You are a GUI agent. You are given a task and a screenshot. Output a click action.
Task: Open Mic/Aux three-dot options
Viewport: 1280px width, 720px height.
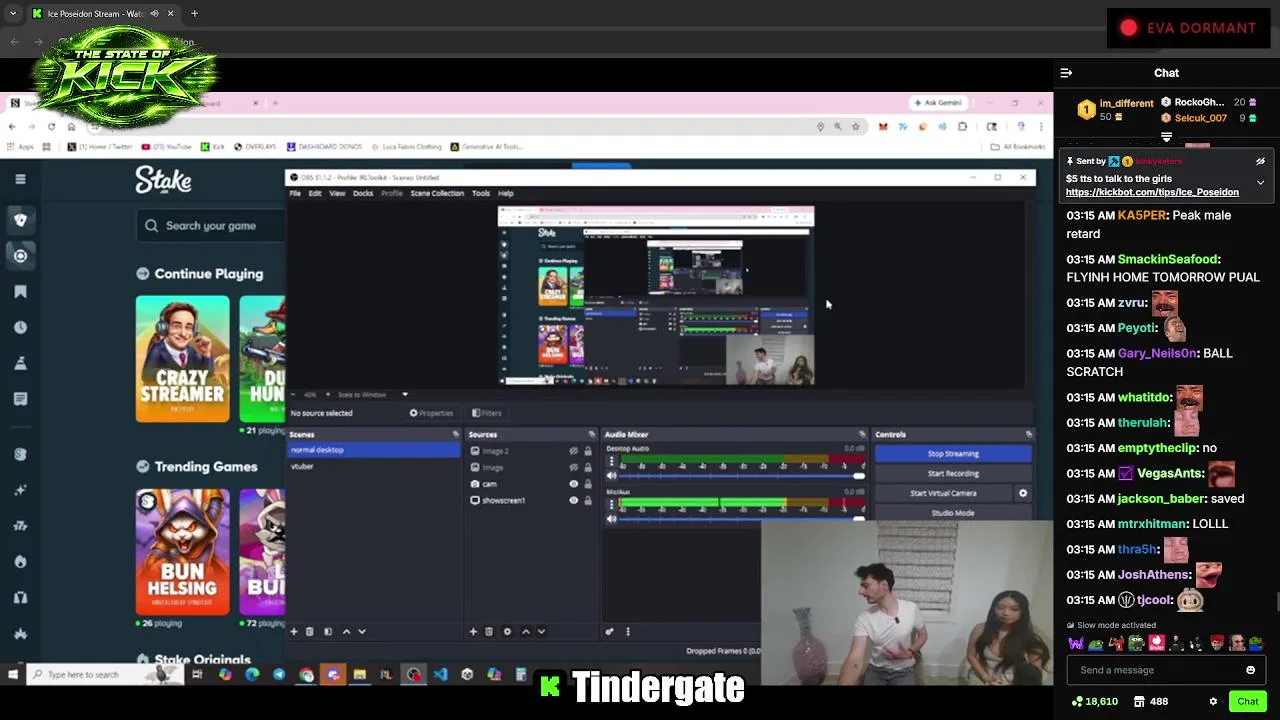click(611, 505)
